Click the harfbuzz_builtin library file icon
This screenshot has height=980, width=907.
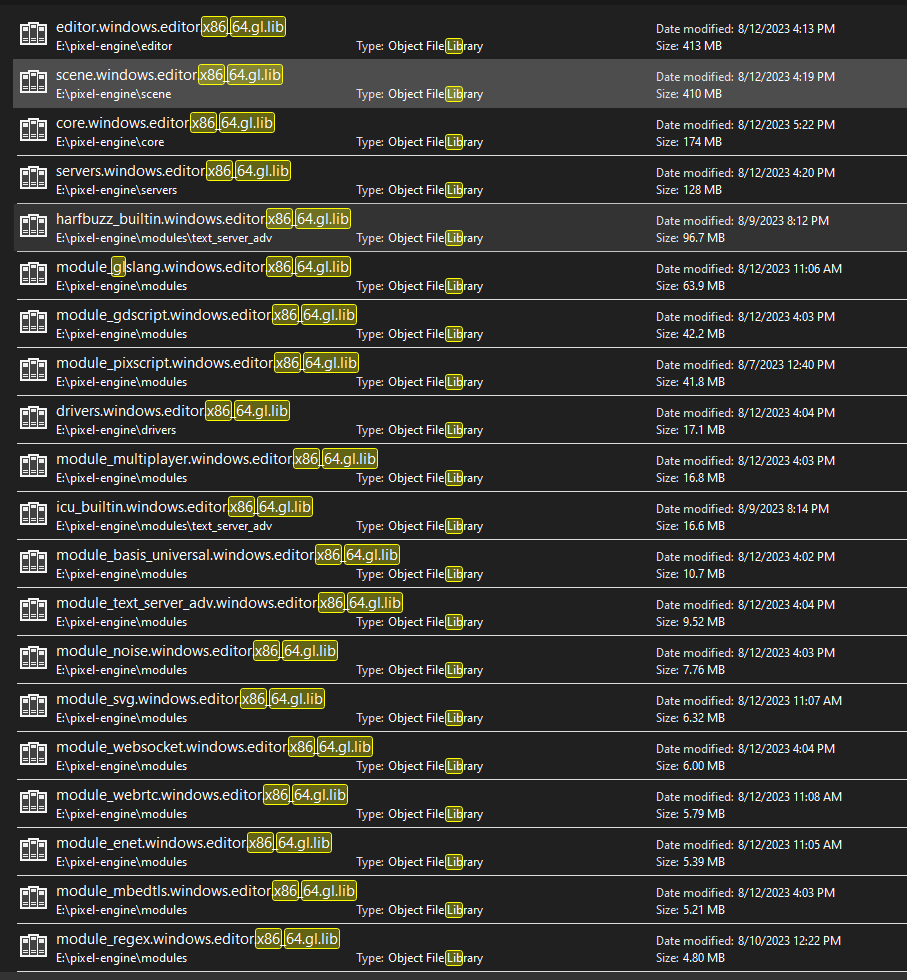click(x=34, y=226)
